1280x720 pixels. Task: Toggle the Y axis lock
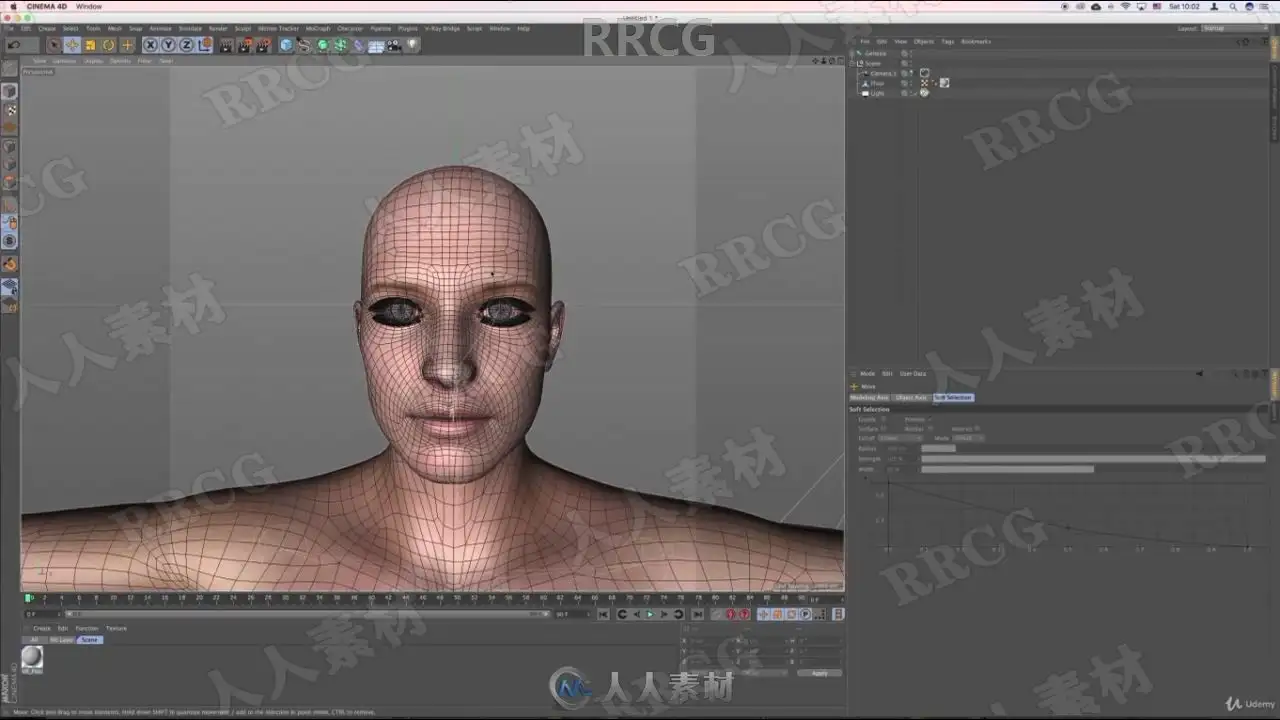(x=168, y=45)
